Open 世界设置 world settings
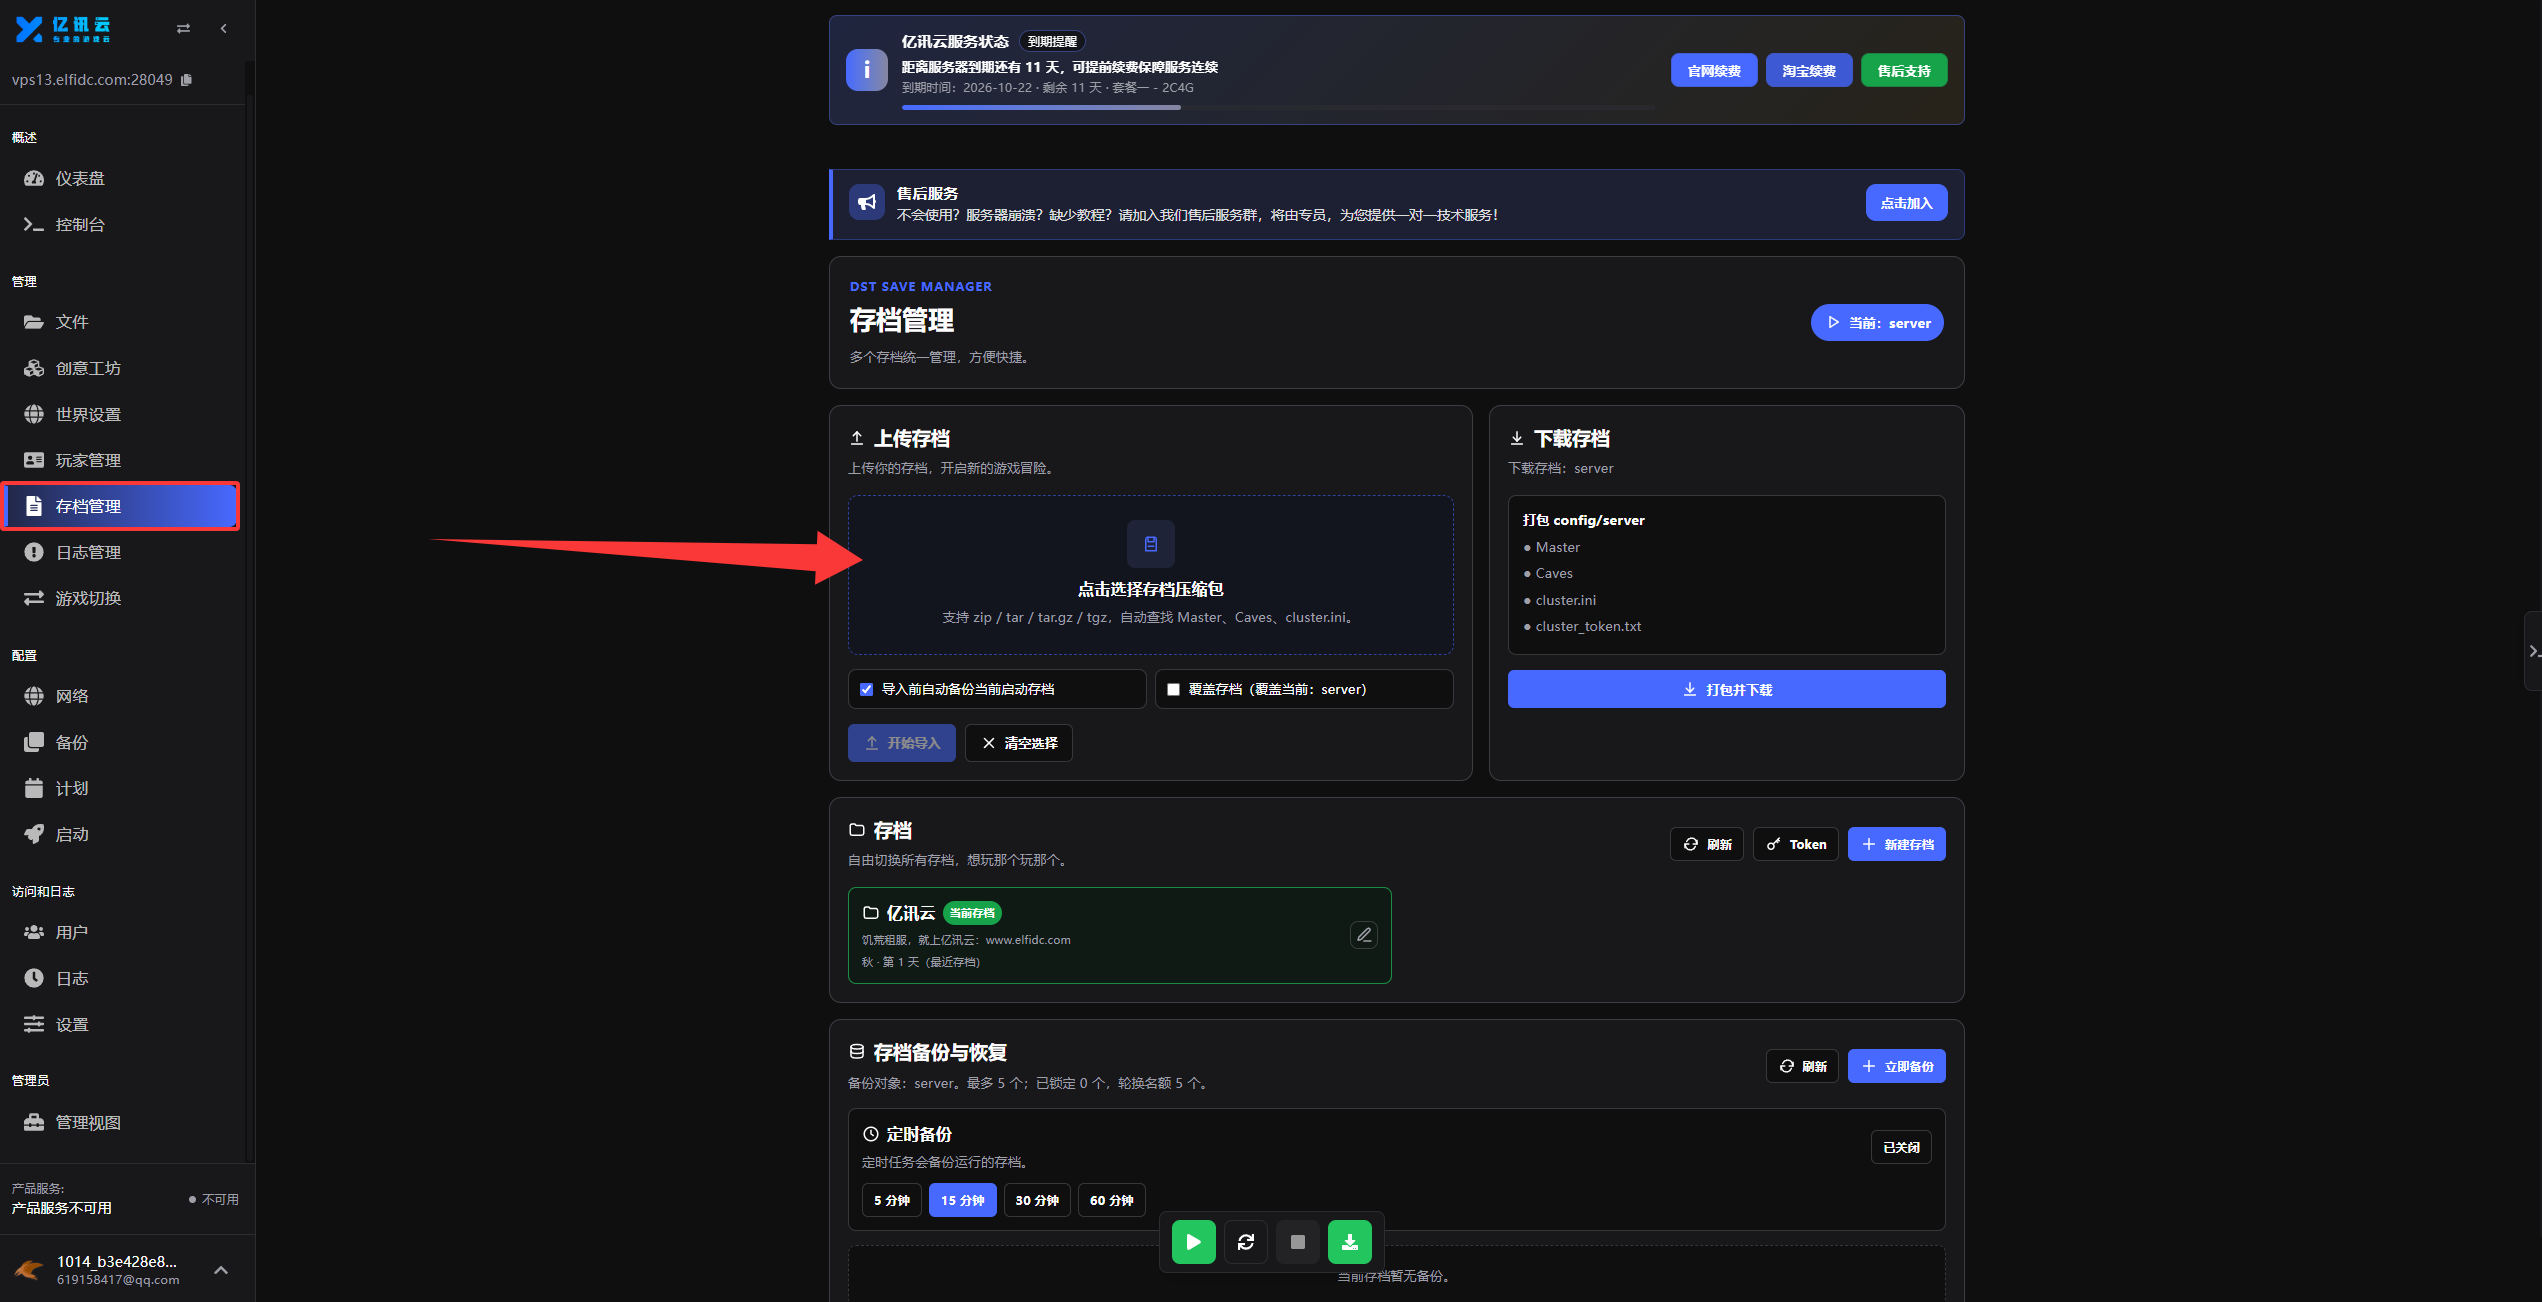 pyautogui.click(x=120, y=414)
